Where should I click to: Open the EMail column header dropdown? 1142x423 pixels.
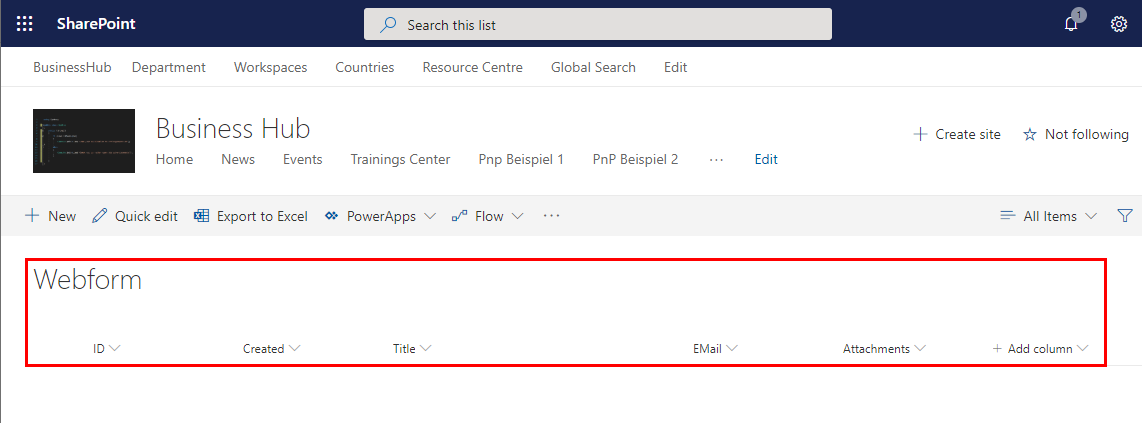tap(715, 349)
